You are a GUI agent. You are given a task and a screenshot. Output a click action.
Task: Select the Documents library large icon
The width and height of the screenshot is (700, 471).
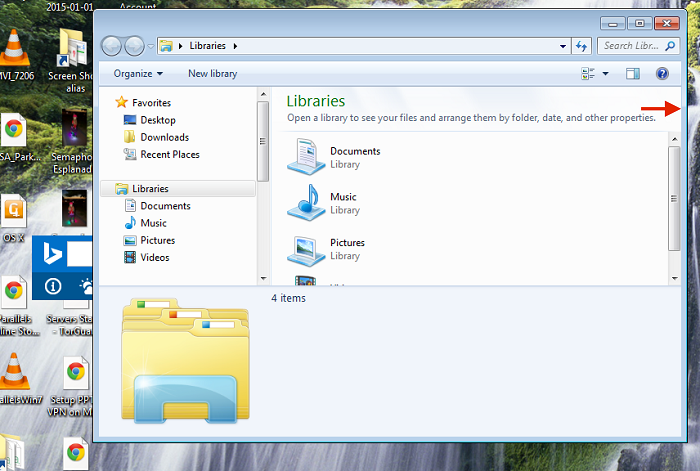[306, 156]
